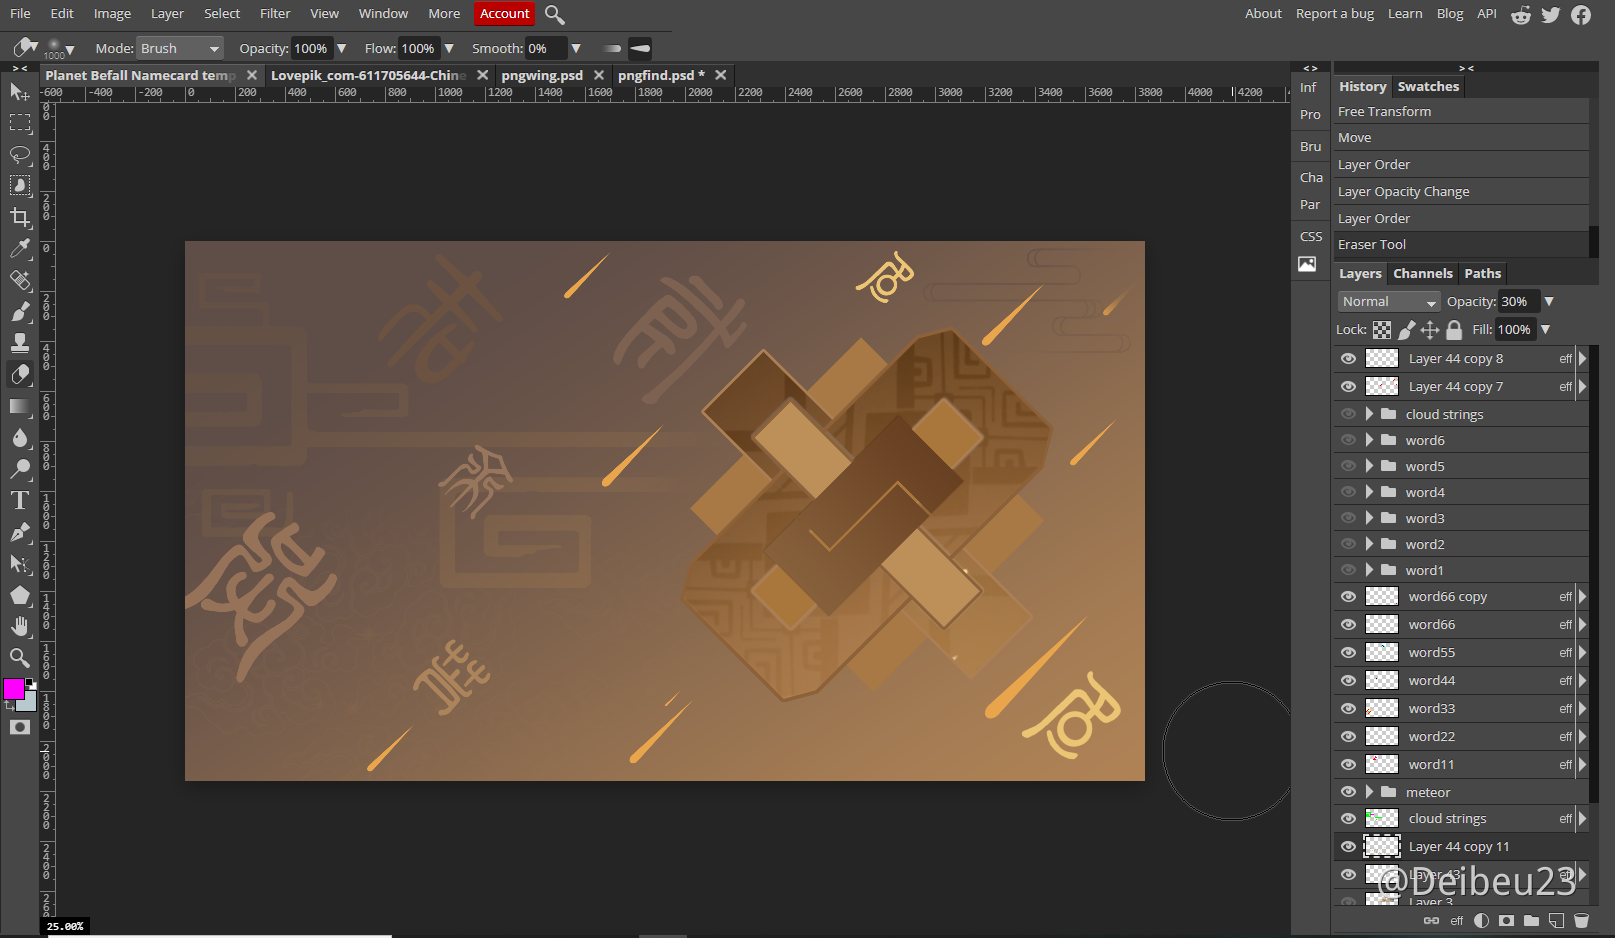Select the Type tool
Viewport: 1615px width, 938px height.
pyautogui.click(x=20, y=500)
